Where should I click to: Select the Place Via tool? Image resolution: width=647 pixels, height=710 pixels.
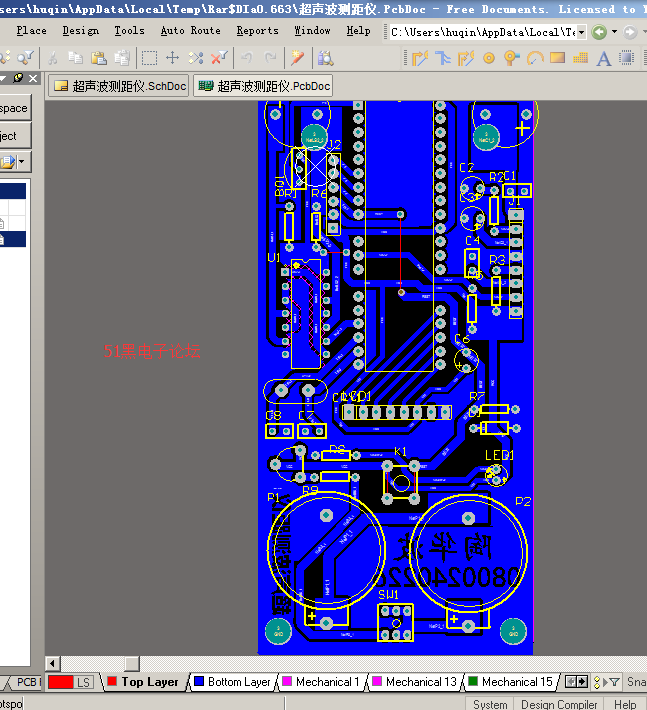pyautogui.click(x=512, y=58)
